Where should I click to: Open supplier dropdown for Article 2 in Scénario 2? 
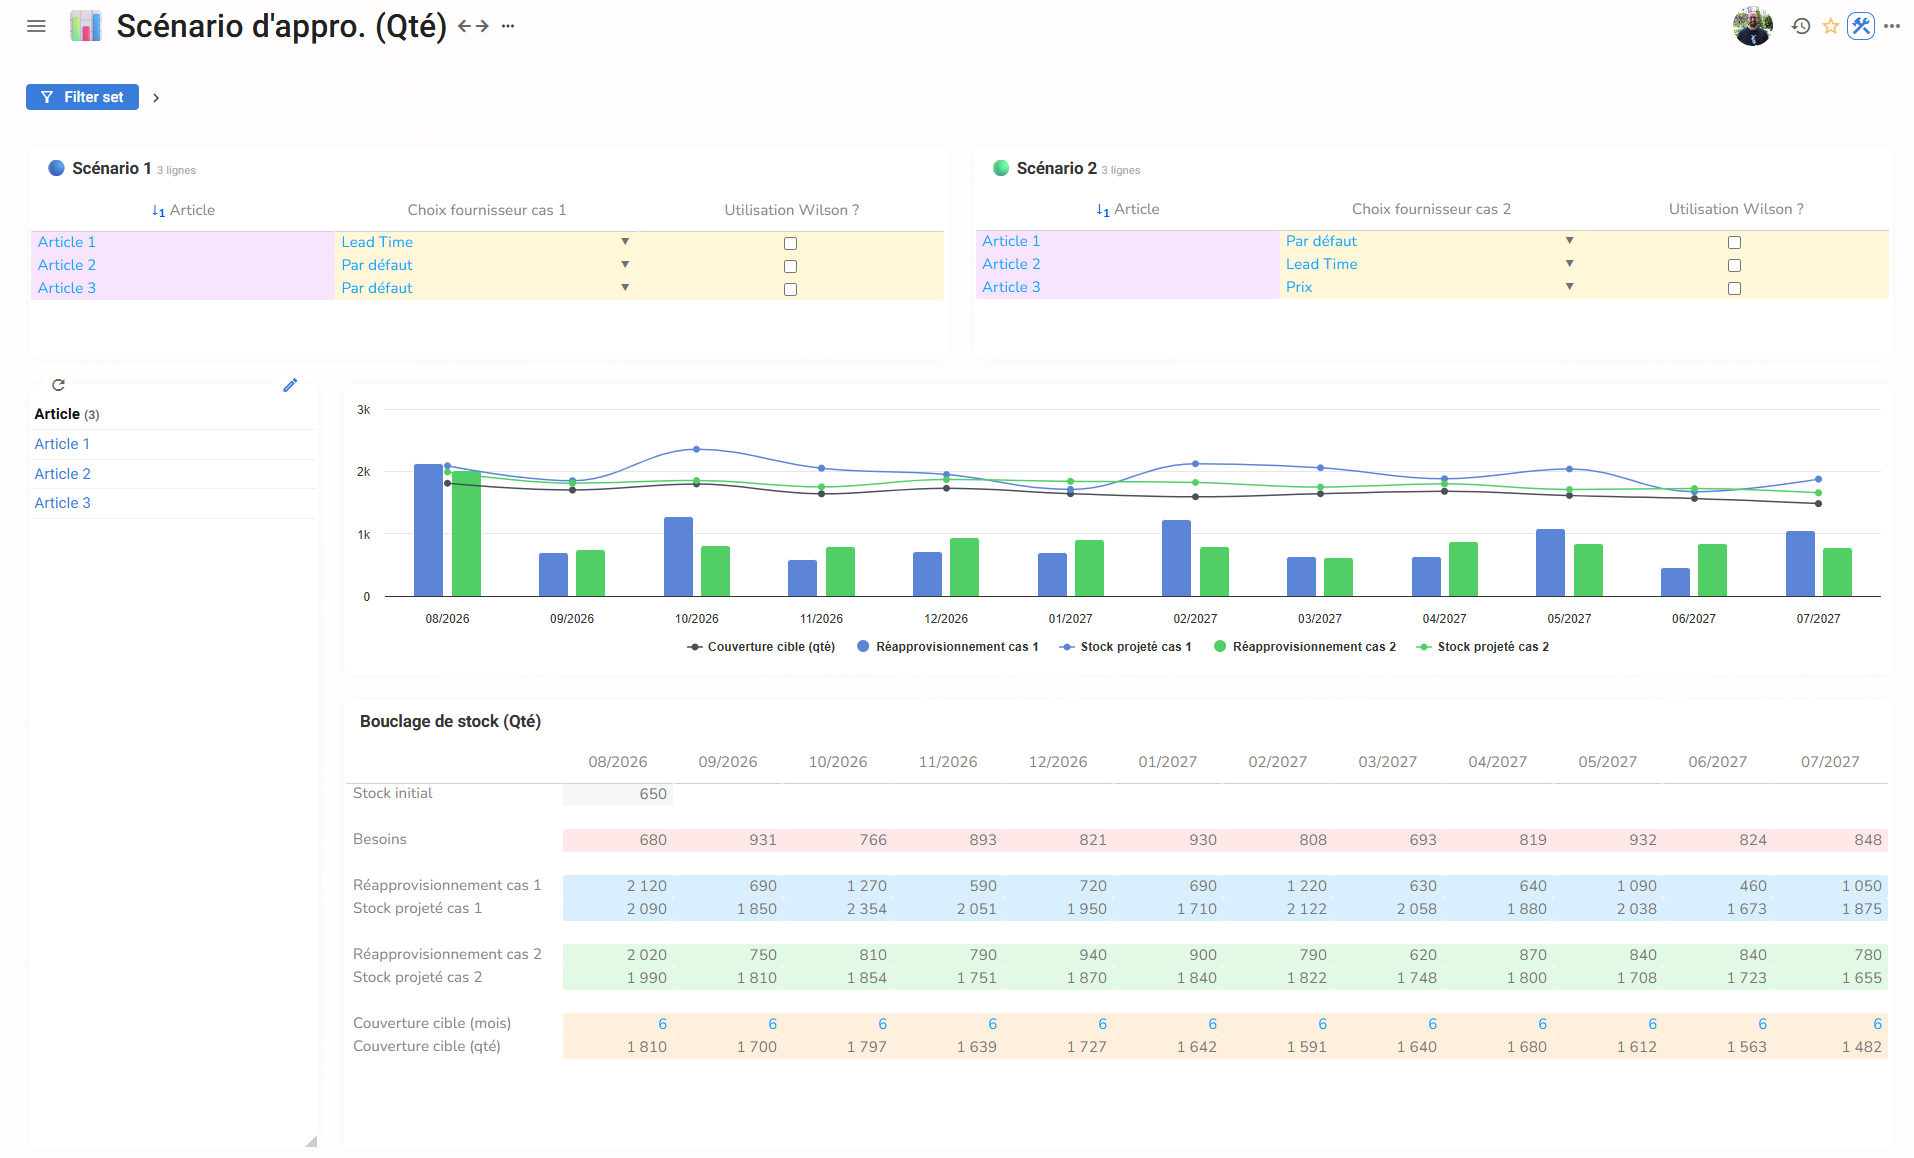coord(1570,264)
